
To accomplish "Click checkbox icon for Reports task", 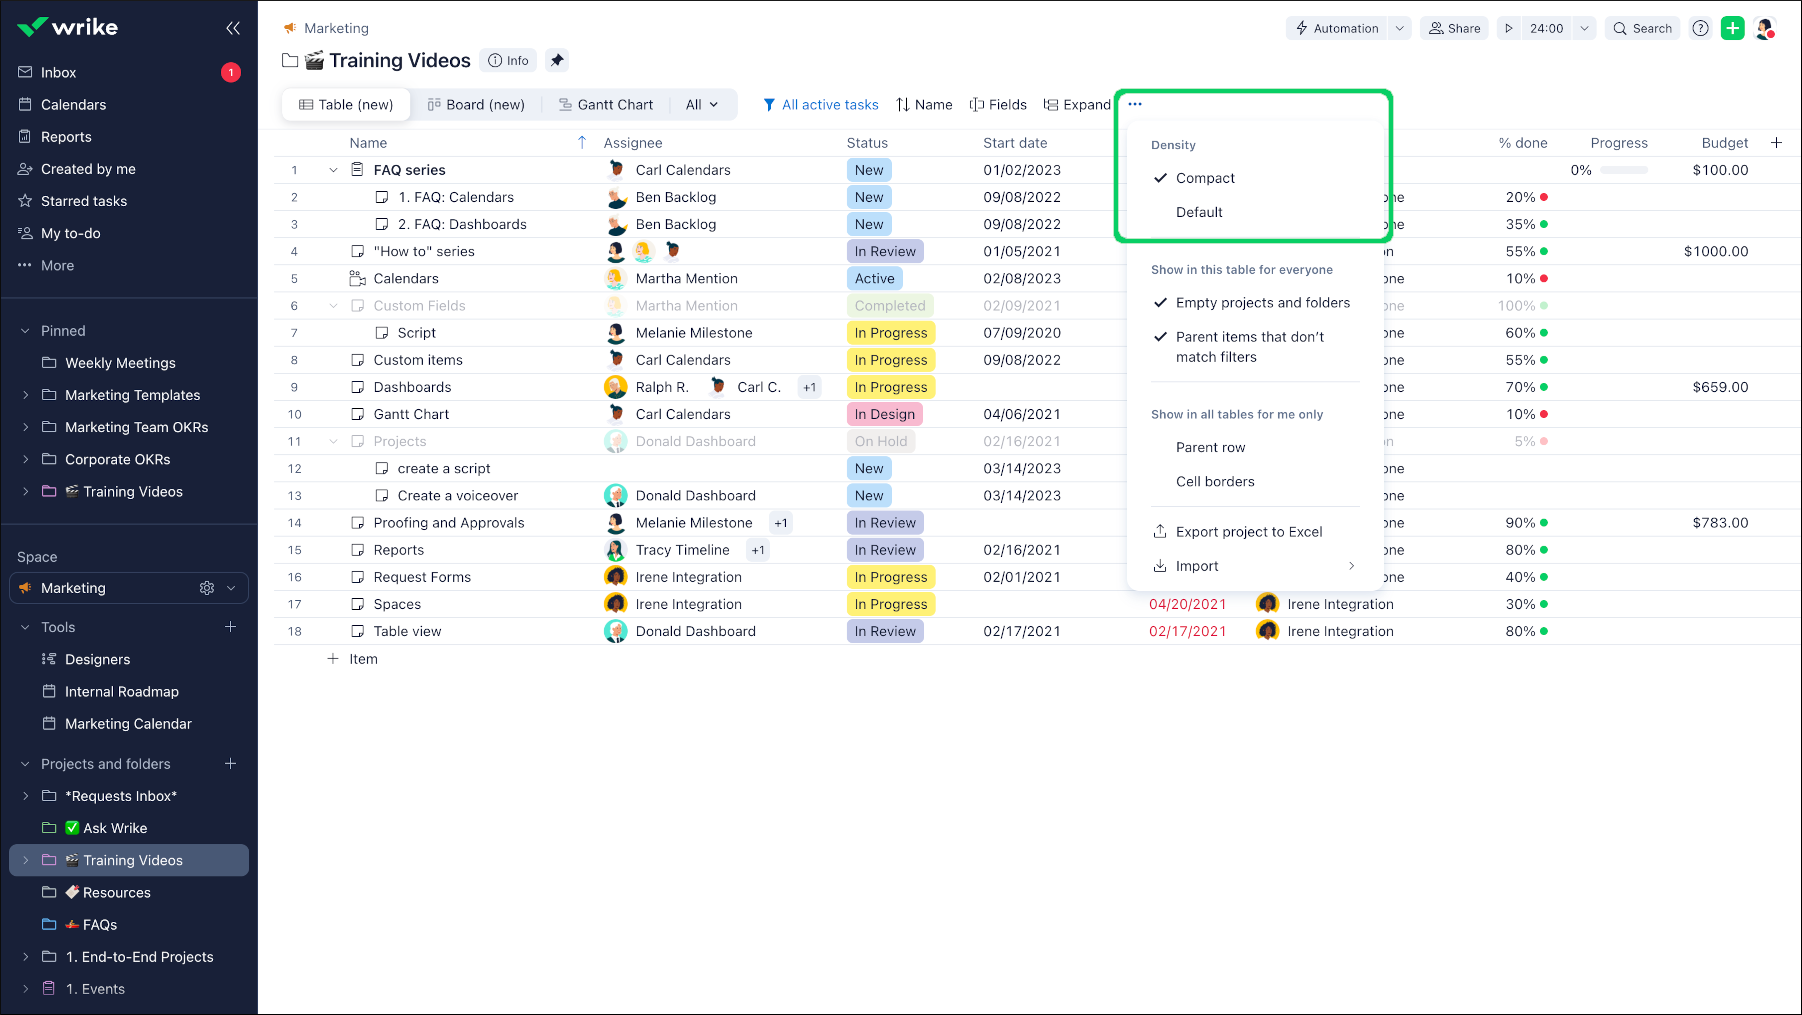I will (x=357, y=550).
